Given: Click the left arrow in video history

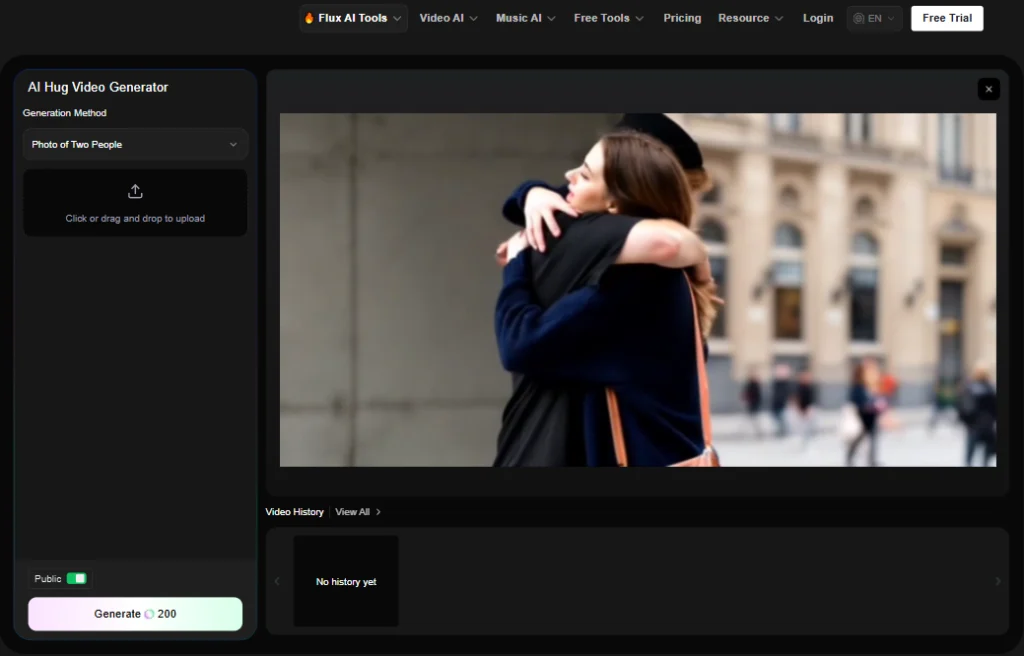Looking at the screenshot, I should (277, 581).
